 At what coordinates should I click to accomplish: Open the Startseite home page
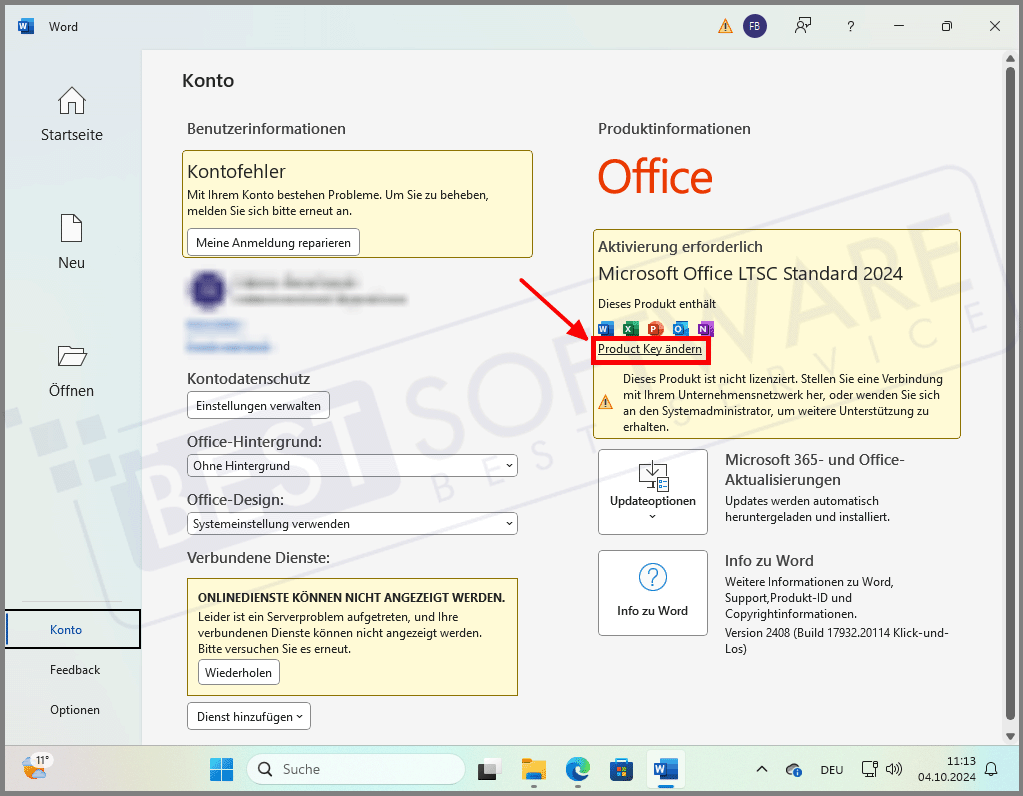point(72,114)
